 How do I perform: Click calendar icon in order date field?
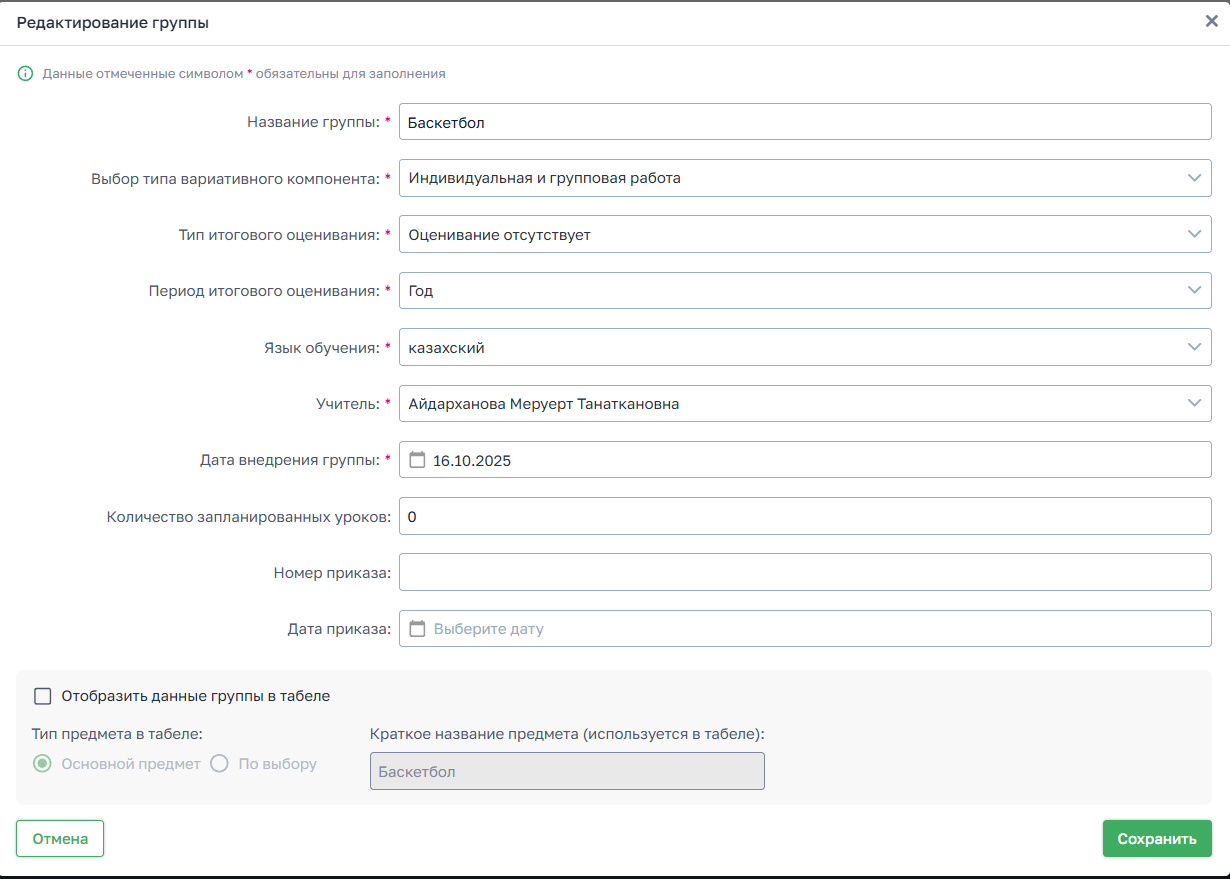point(418,629)
